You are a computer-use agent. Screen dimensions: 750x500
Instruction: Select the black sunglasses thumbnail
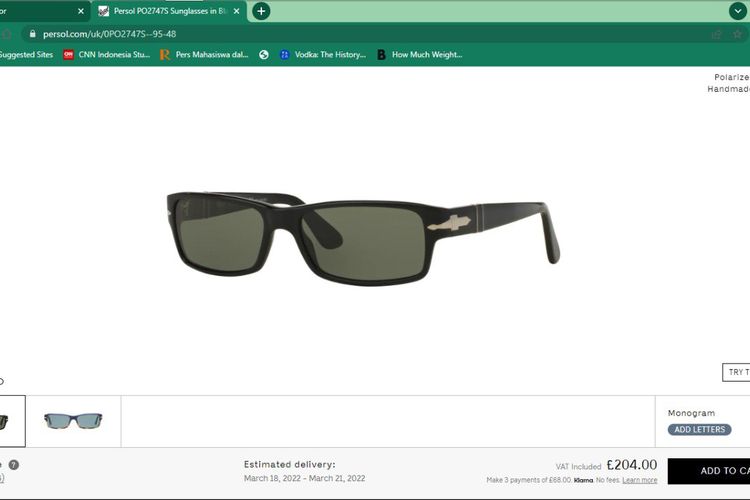point(8,421)
